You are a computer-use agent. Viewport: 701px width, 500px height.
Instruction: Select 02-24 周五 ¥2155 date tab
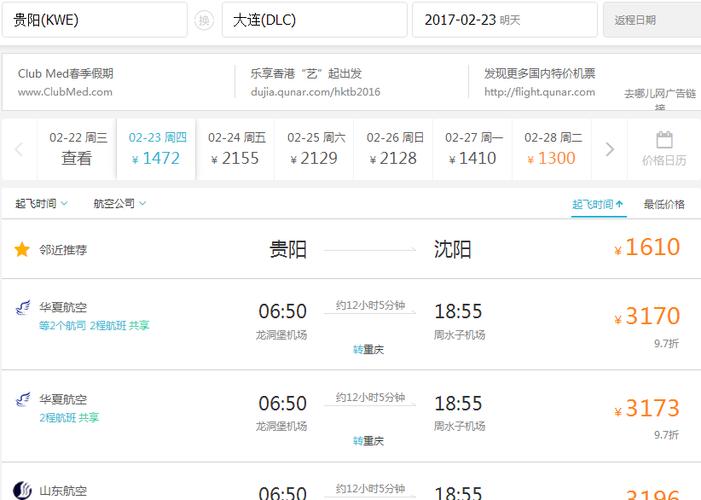(x=236, y=149)
